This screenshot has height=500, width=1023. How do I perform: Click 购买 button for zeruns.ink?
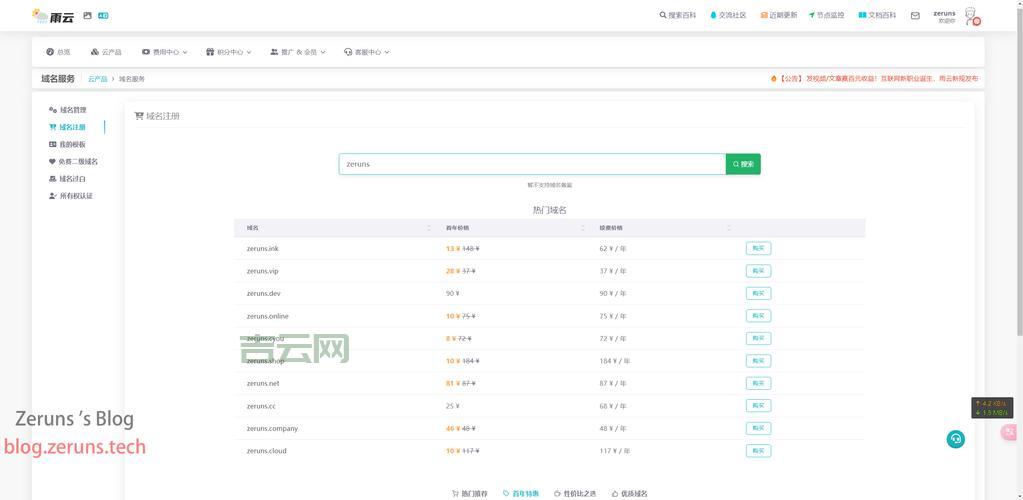coord(758,249)
